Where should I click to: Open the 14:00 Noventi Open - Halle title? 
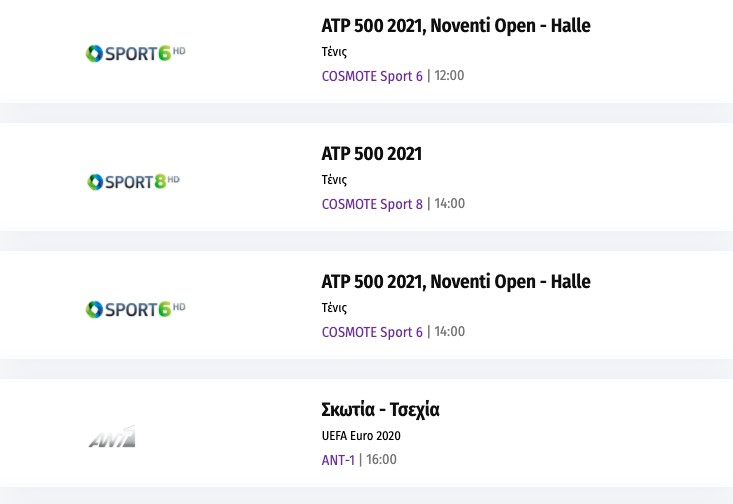click(455, 282)
